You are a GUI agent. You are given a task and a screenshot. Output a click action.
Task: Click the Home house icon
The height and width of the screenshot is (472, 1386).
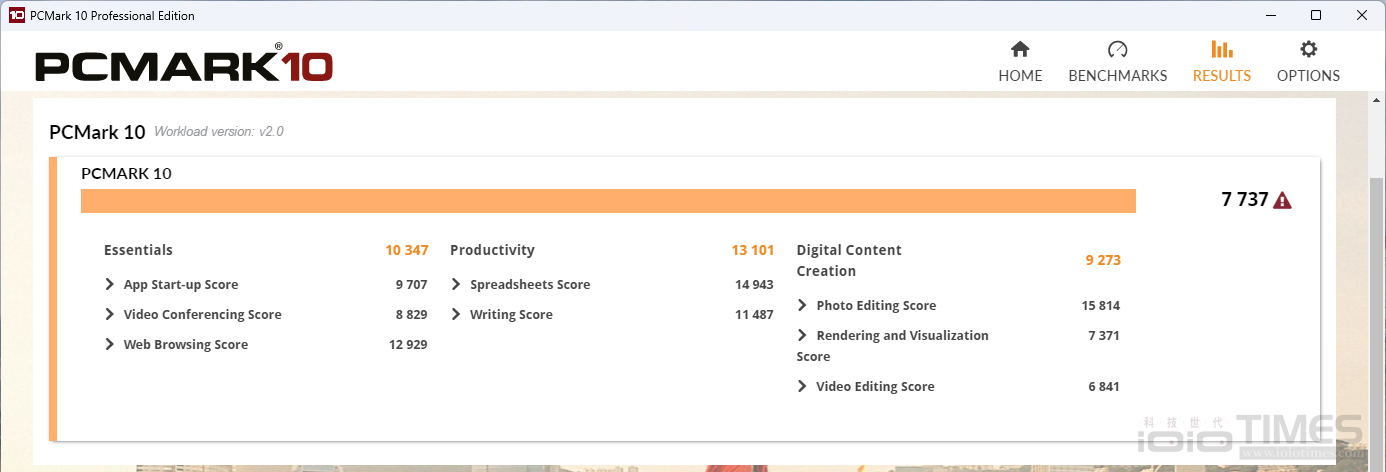pos(1020,50)
